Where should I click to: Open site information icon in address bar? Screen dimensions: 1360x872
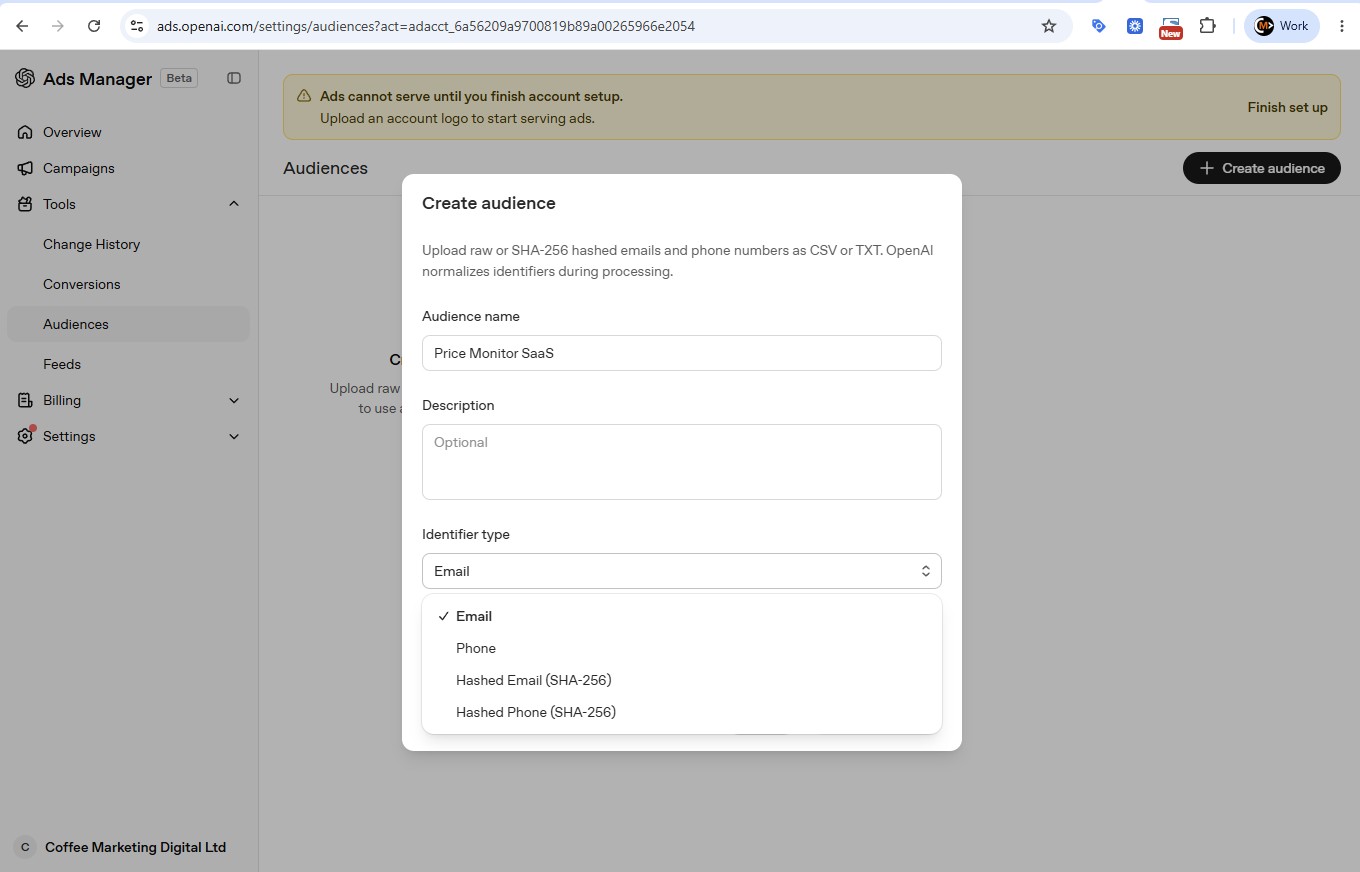tap(138, 26)
